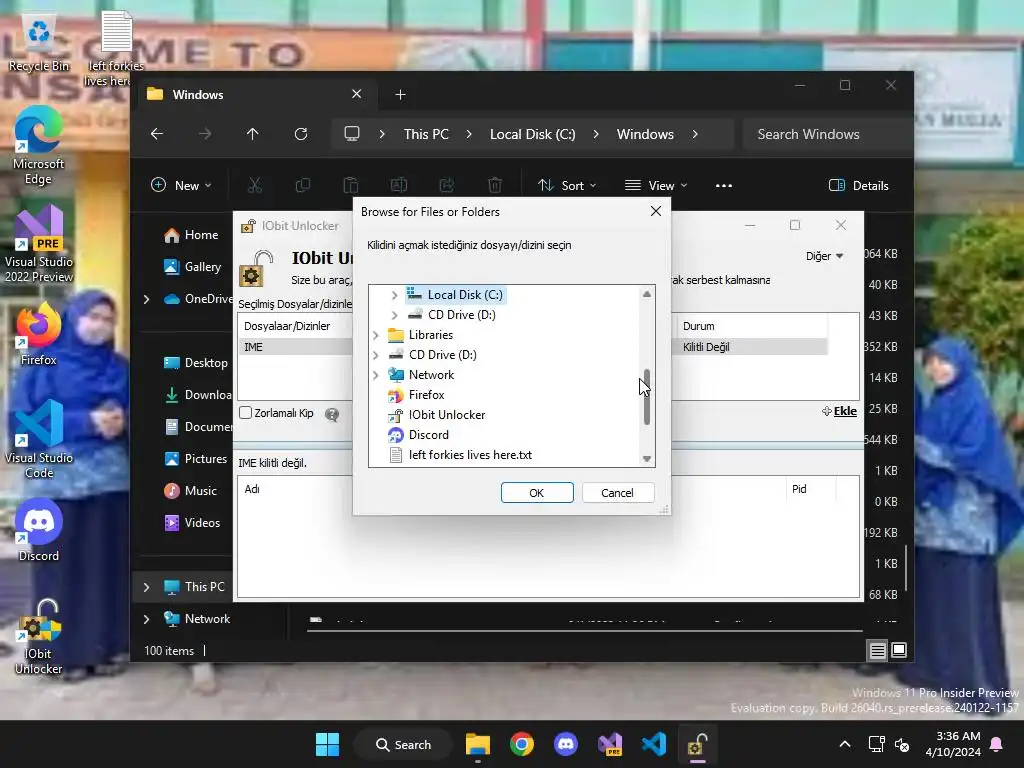1024x768 pixels.
Task: Switch to large thumbnails view icon
Action: click(899, 650)
